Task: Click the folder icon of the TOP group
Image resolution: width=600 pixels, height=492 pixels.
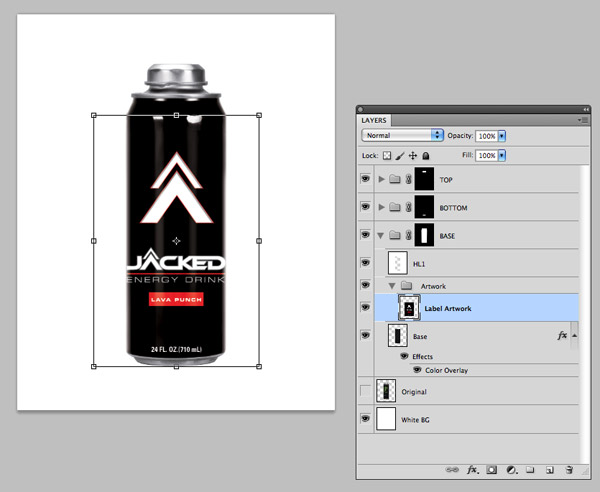Action: [395, 179]
